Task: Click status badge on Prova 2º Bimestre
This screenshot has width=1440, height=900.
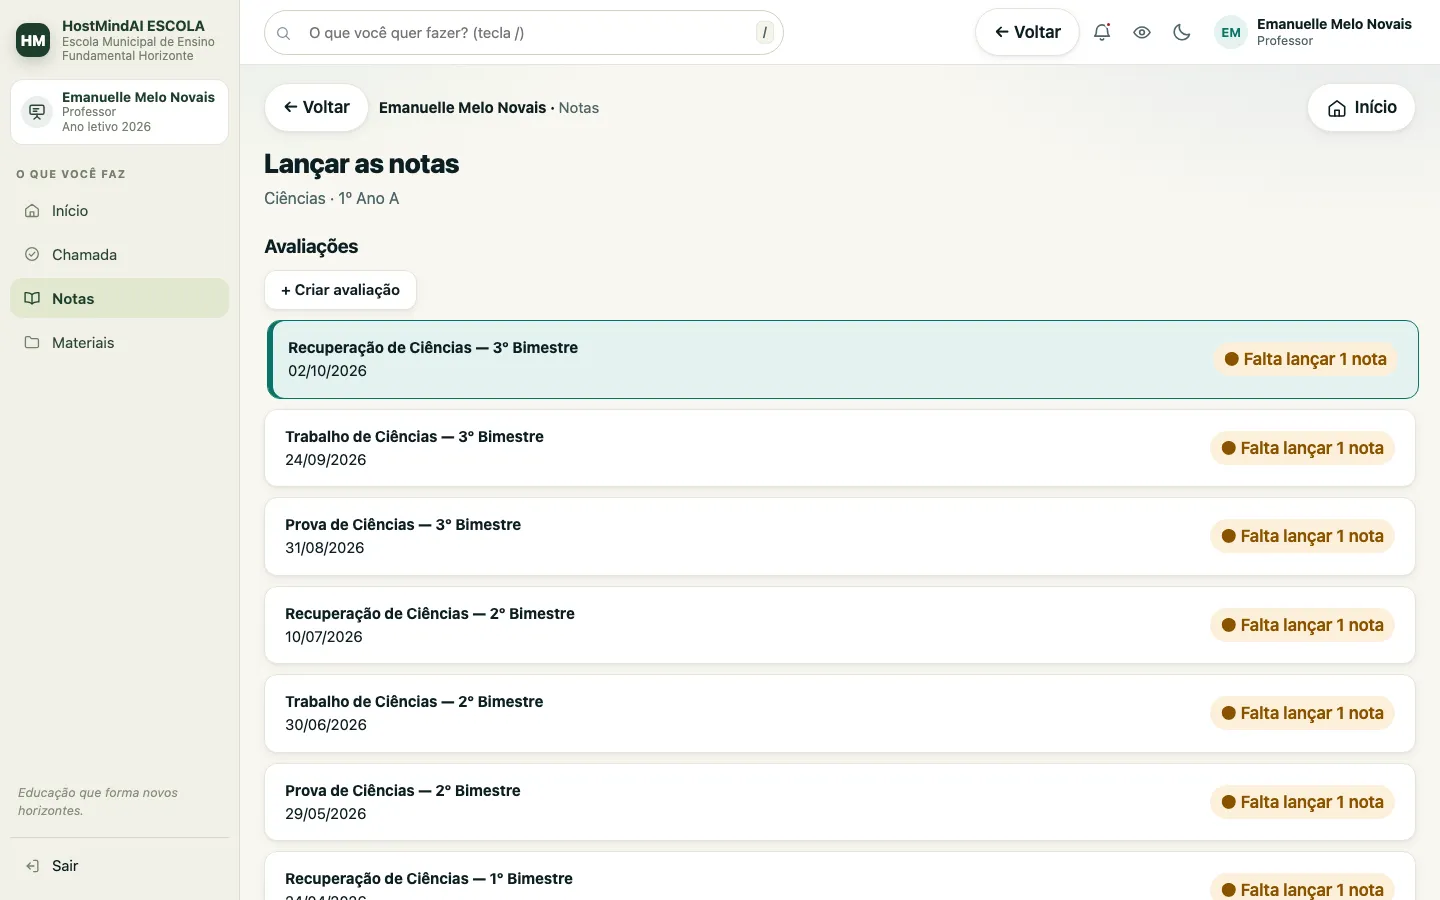Action: pyautogui.click(x=1302, y=802)
